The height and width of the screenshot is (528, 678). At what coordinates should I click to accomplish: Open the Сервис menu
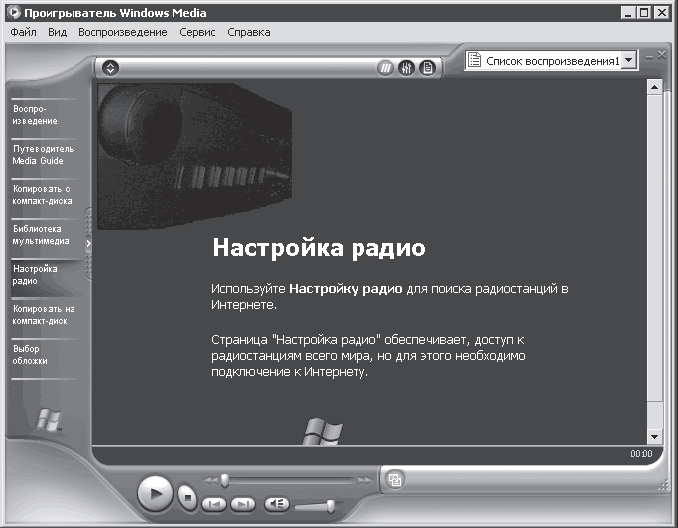197,32
